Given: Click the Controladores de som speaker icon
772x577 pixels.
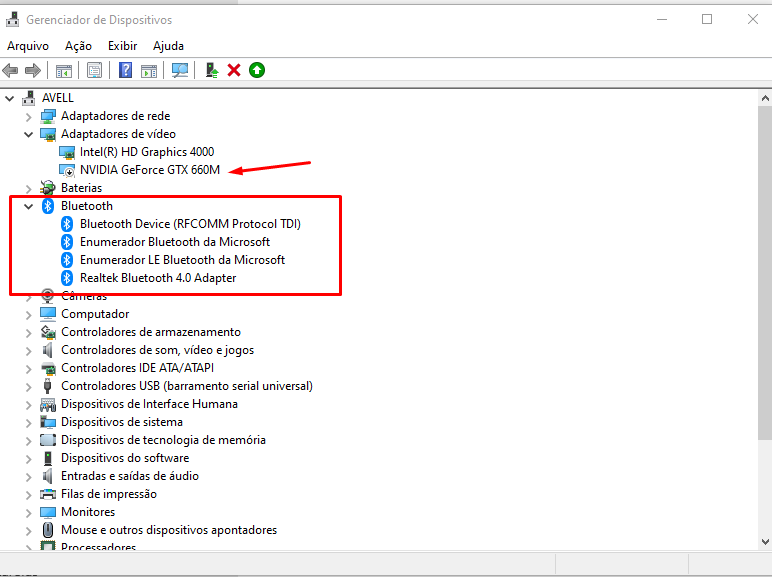Looking at the screenshot, I should click(x=48, y=350).
